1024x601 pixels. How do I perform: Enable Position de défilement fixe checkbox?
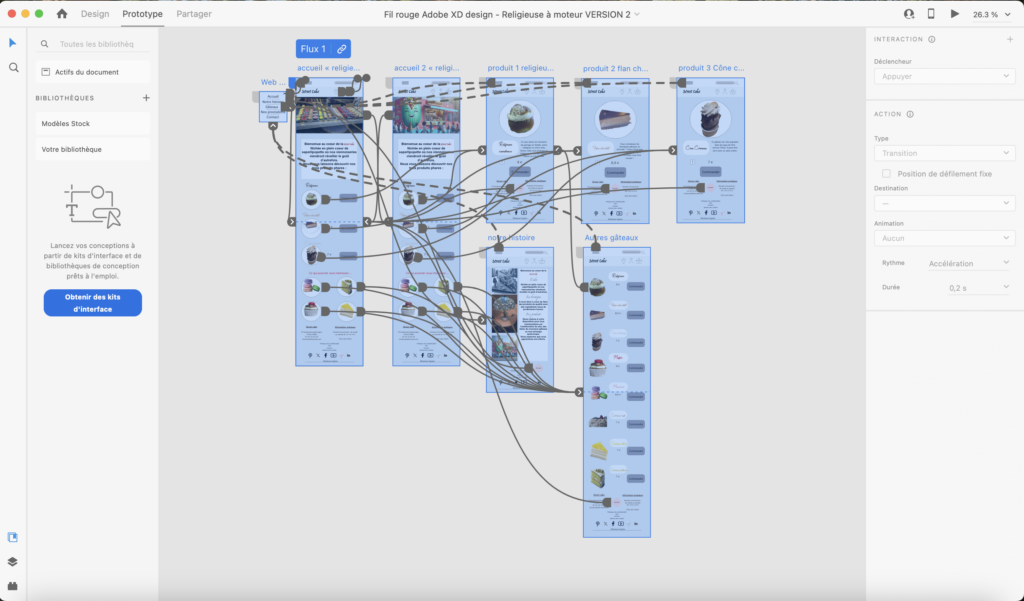click(886, 173)
